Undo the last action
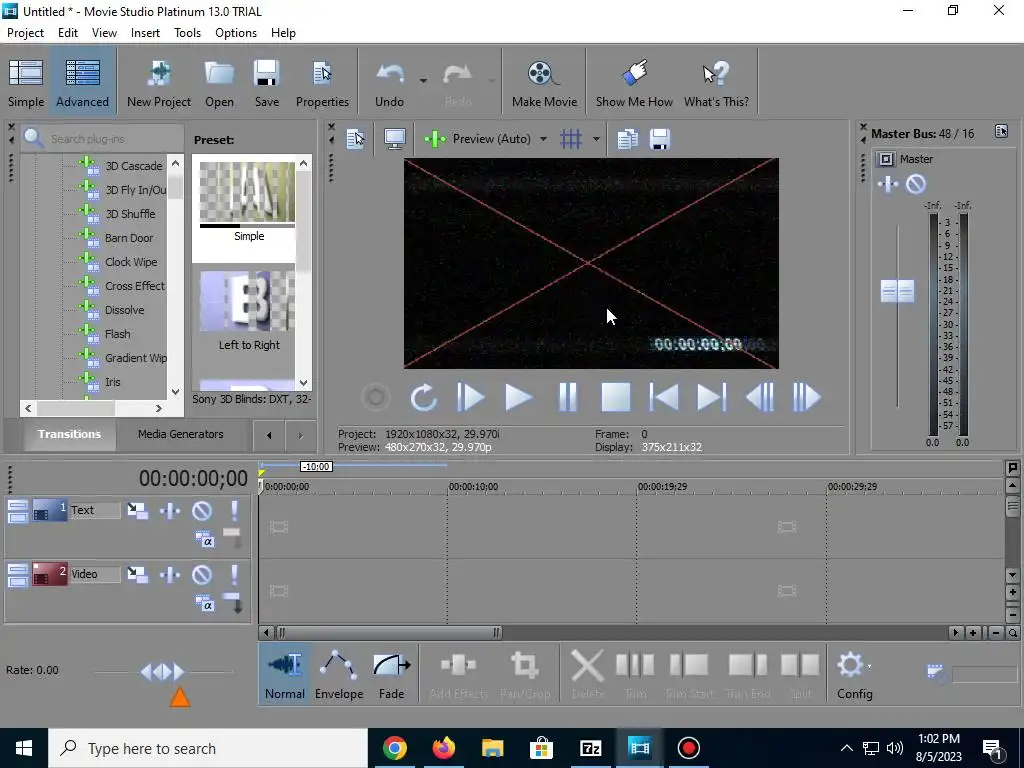Screen dimensions: 1024x768 [x=389, y=83]
